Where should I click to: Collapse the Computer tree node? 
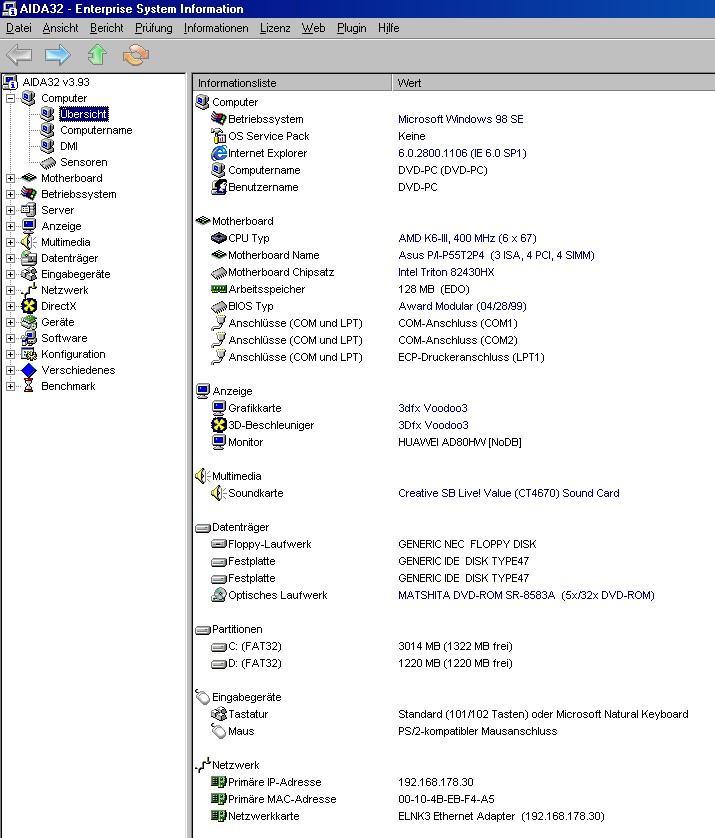(10, 98)
